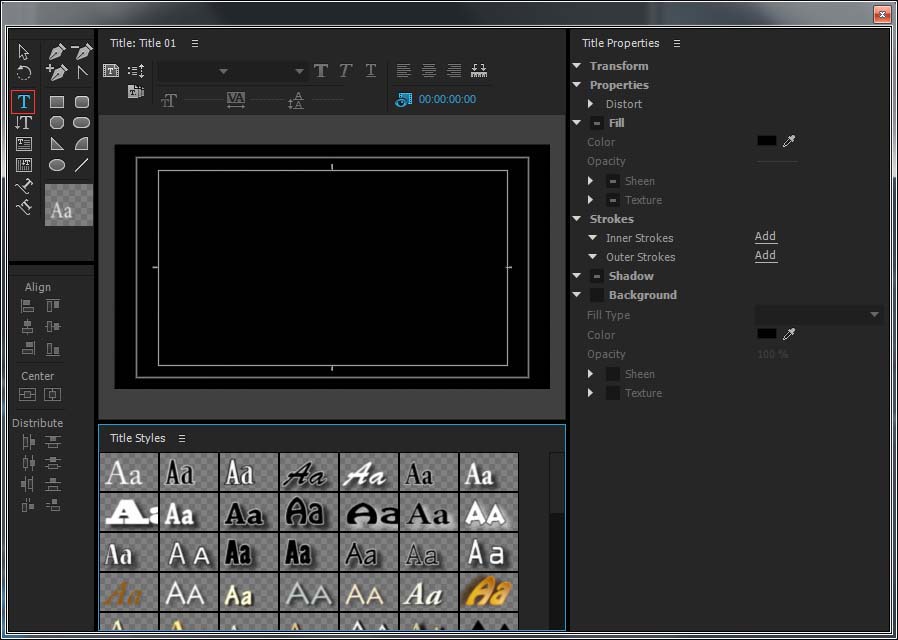Click the Fill color eyedropper
Image resolution: width=898 pixels, height=640 pixels.
[x=789, y=142]
